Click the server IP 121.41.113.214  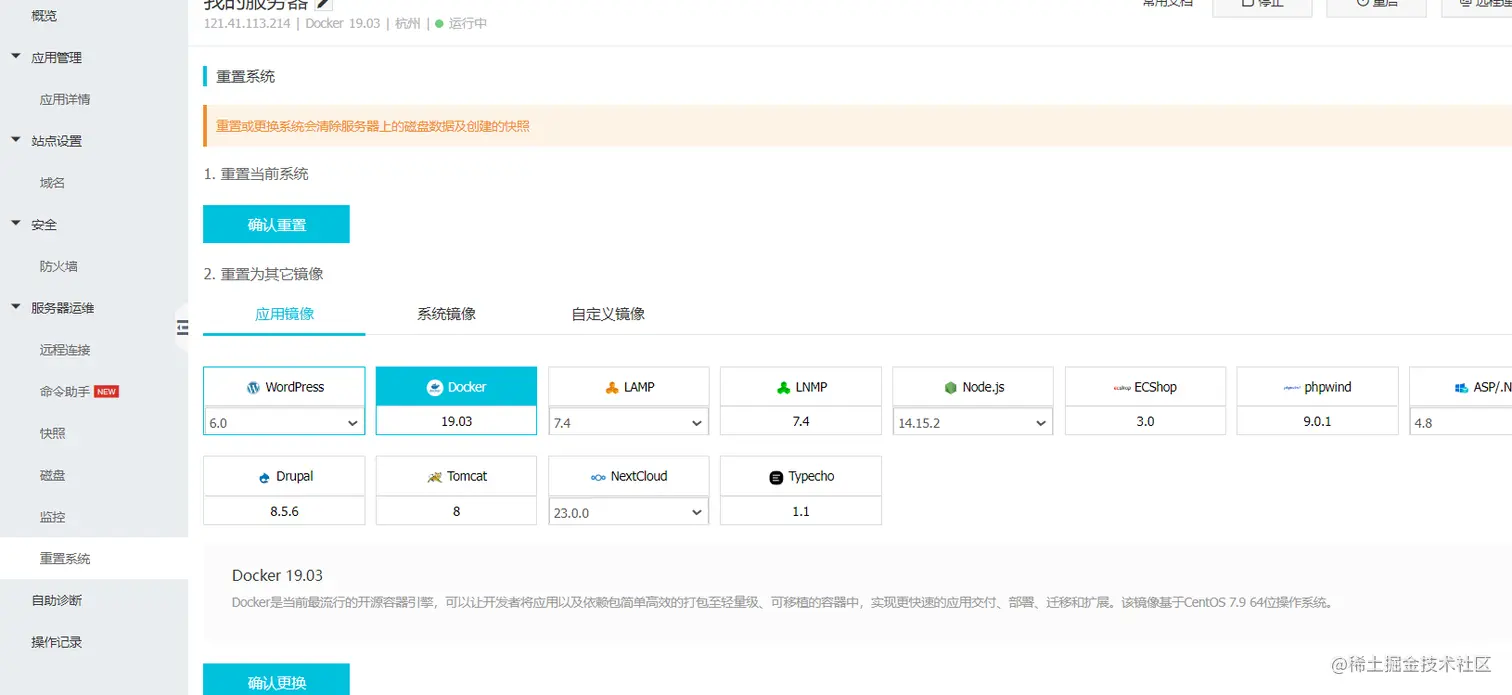(x=247, y=23)
